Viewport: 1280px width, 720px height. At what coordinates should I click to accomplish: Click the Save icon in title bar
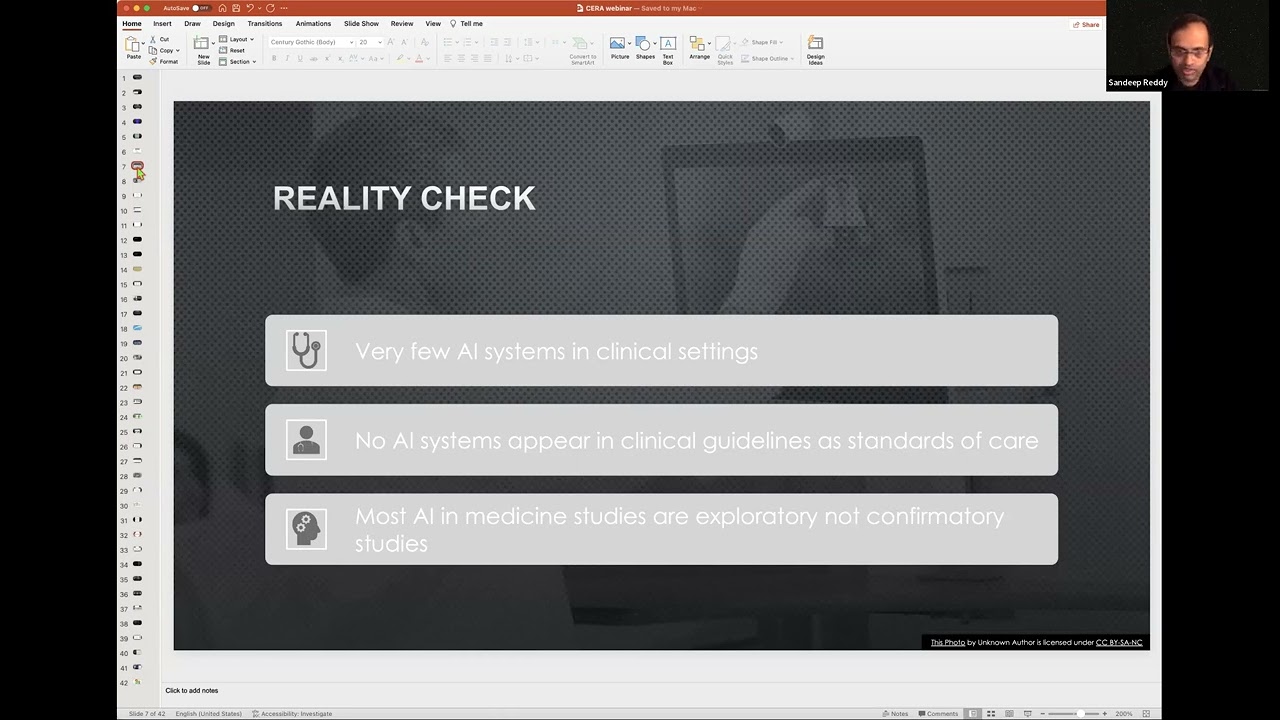236,8
